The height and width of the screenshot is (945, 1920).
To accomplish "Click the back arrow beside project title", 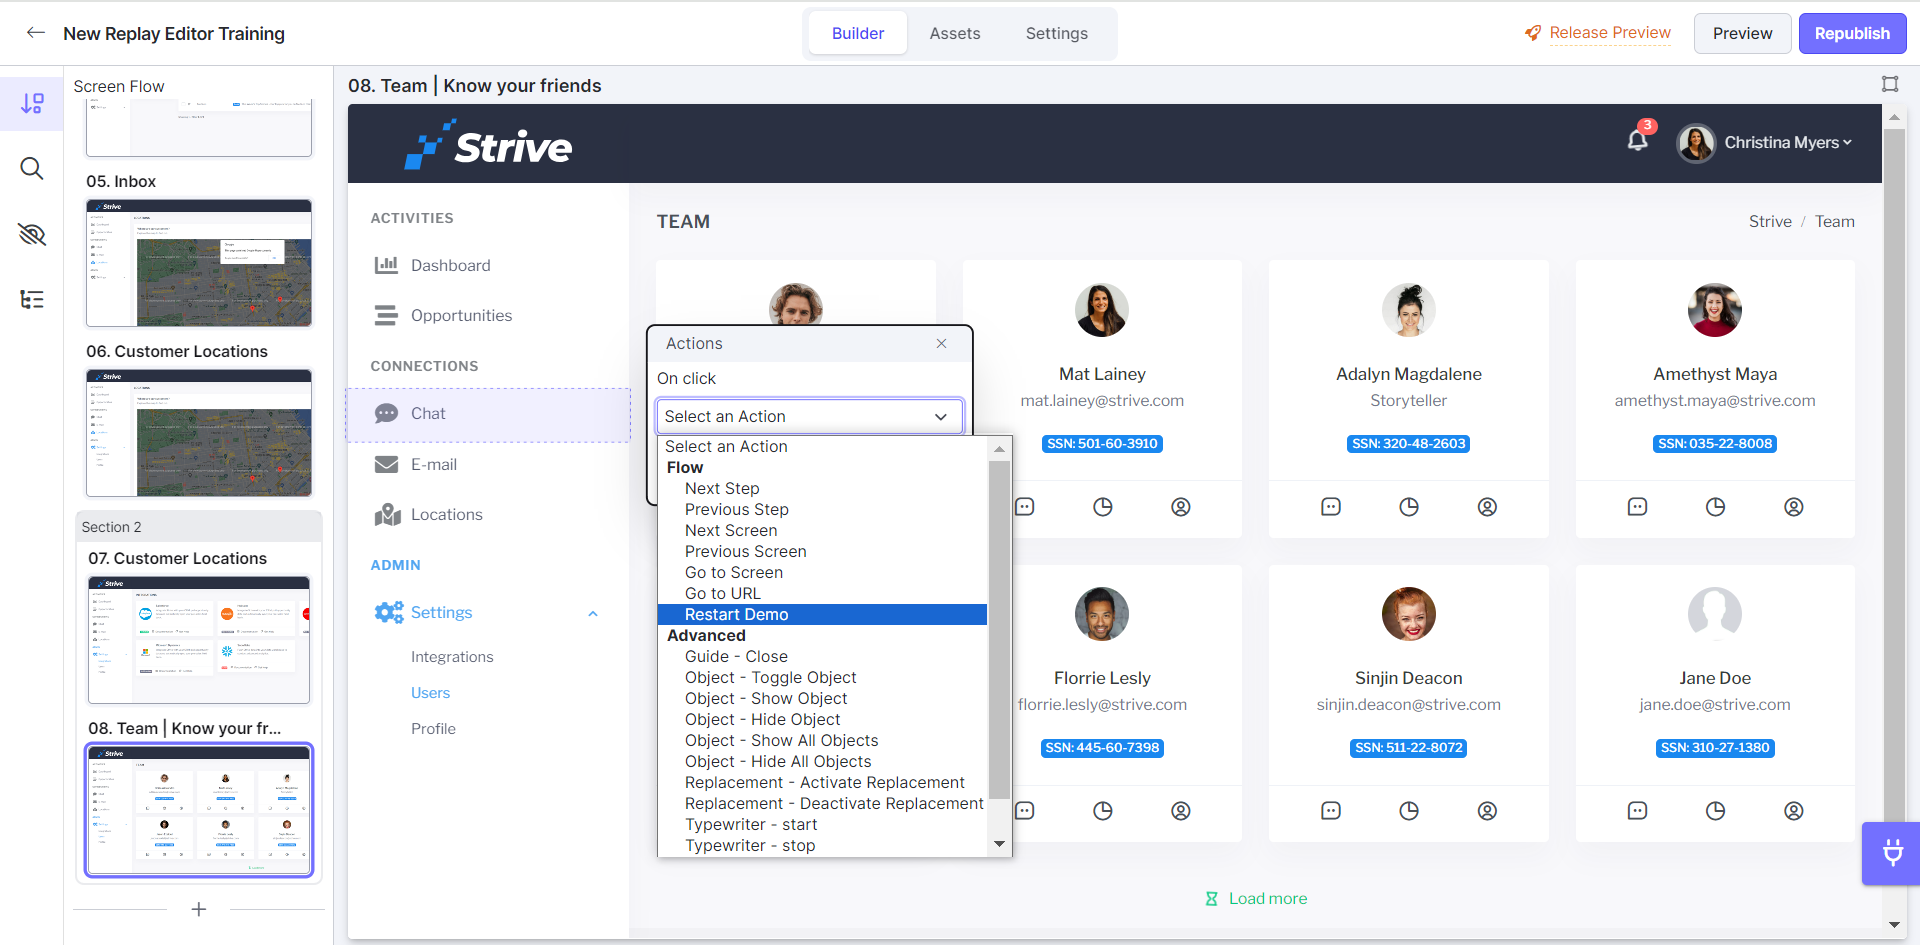I will click(36, 33).
